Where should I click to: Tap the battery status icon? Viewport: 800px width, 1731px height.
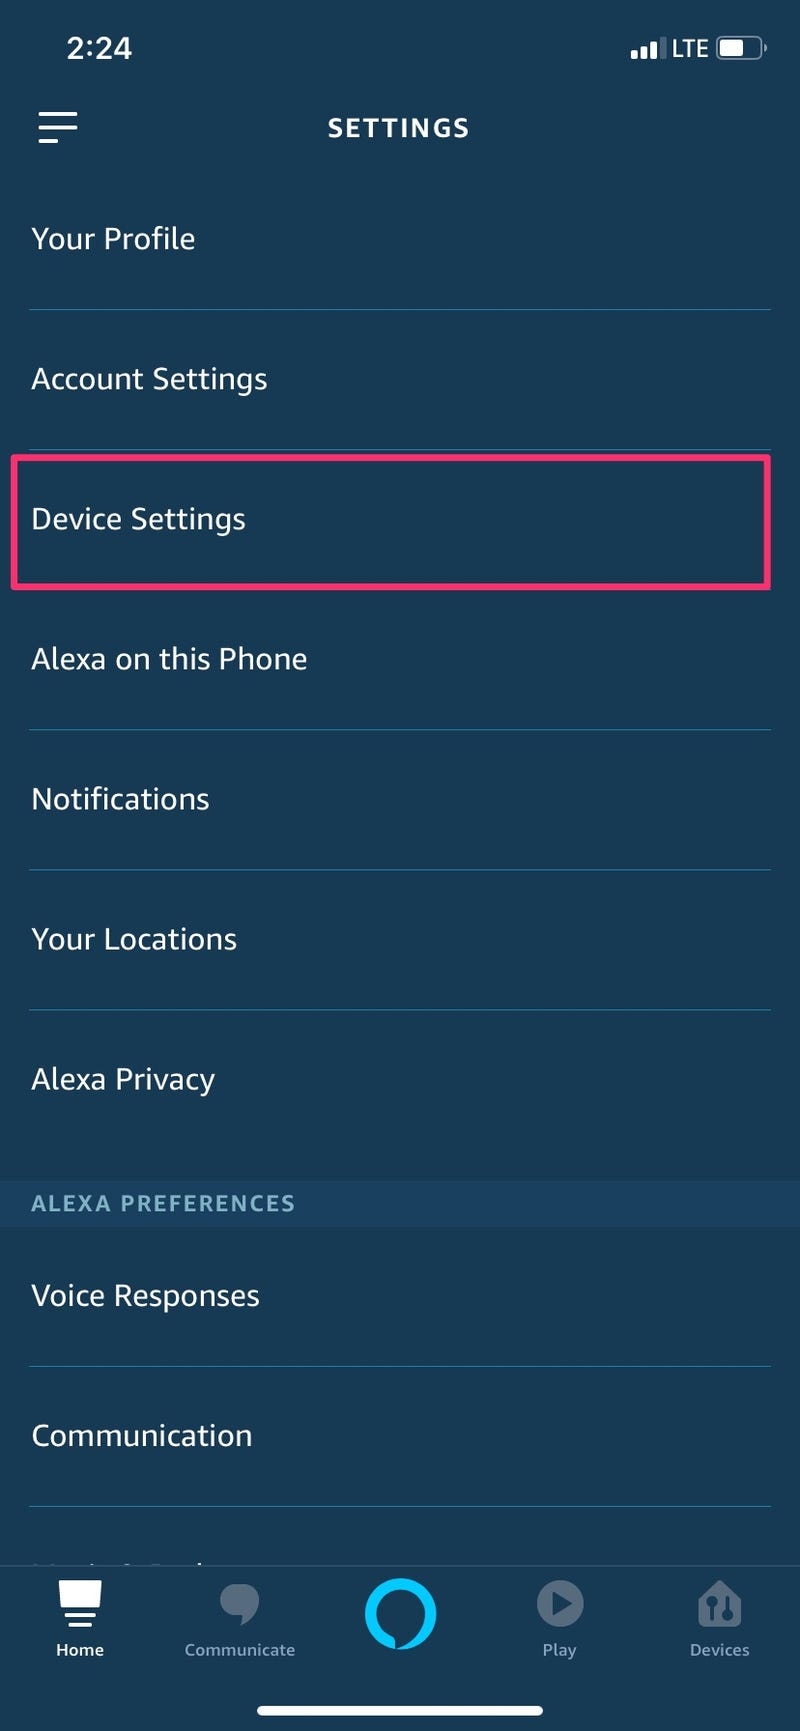741,48
